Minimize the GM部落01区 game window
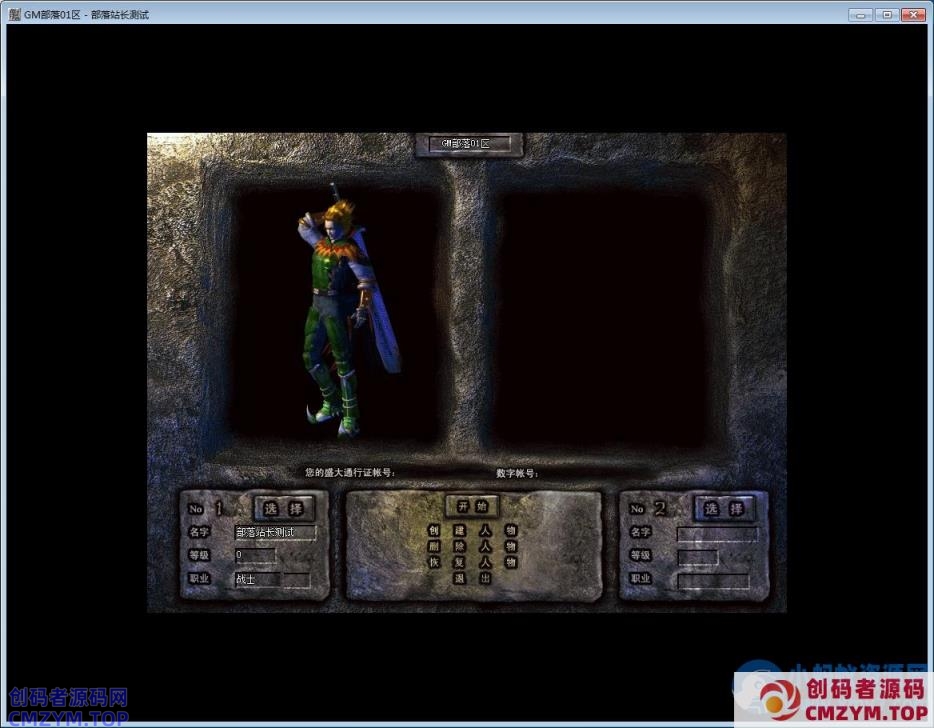The image size is (934, 728). 860,14
